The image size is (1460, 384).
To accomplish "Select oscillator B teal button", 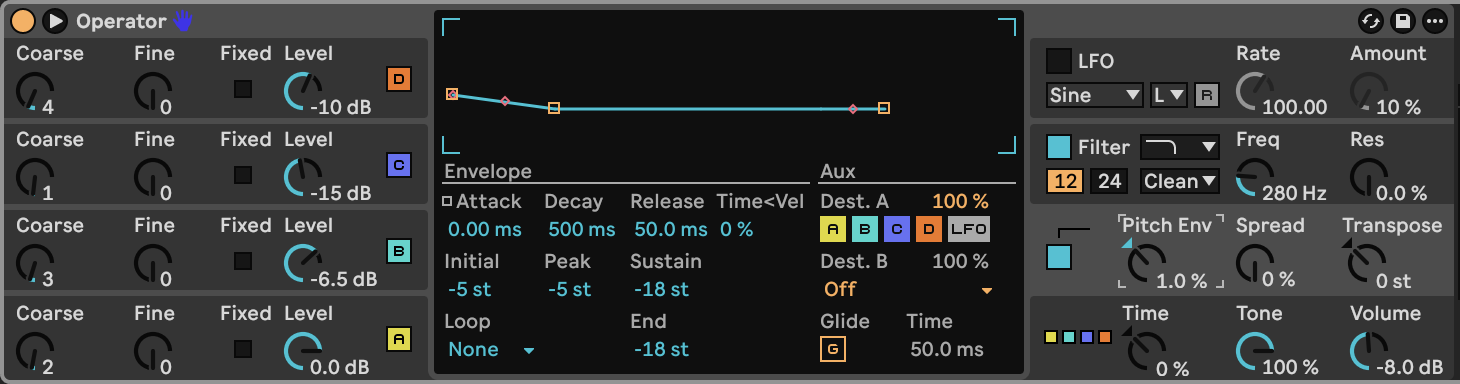I will (x=399, y=251).
